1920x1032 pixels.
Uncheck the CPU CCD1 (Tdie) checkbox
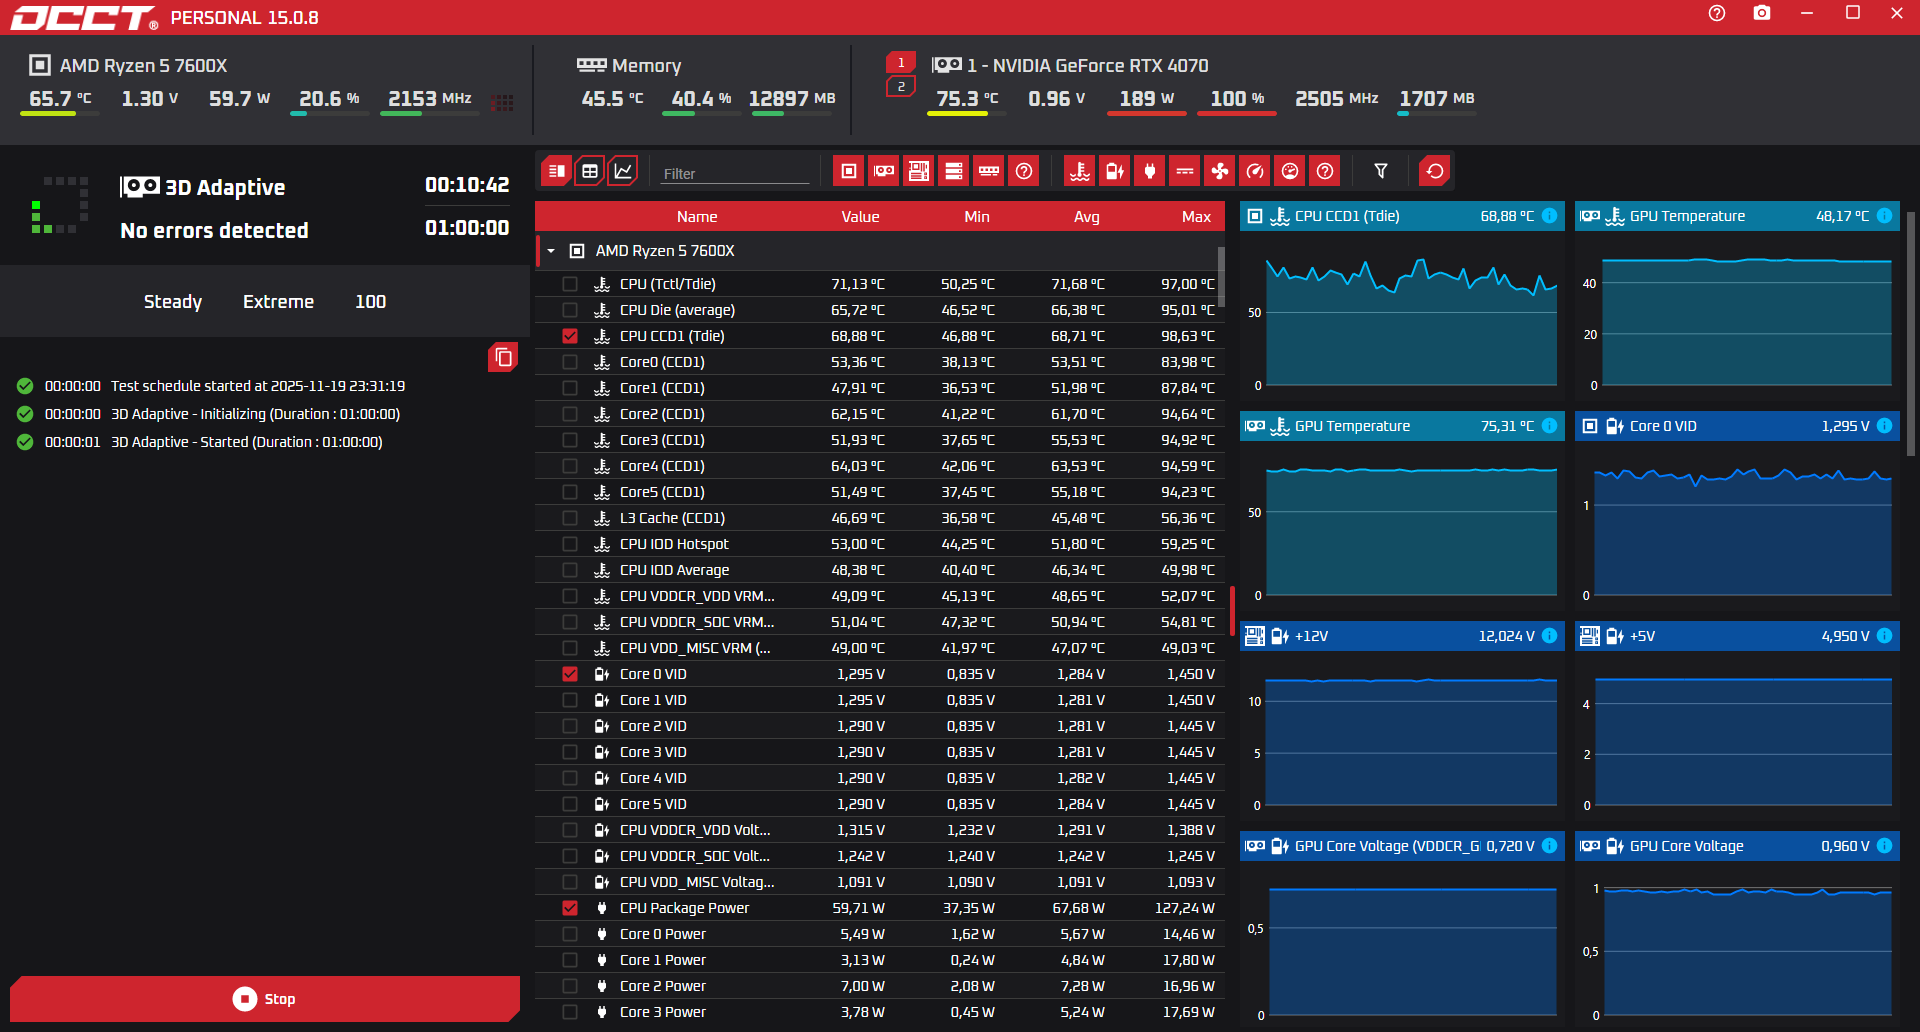pos(570,336)
